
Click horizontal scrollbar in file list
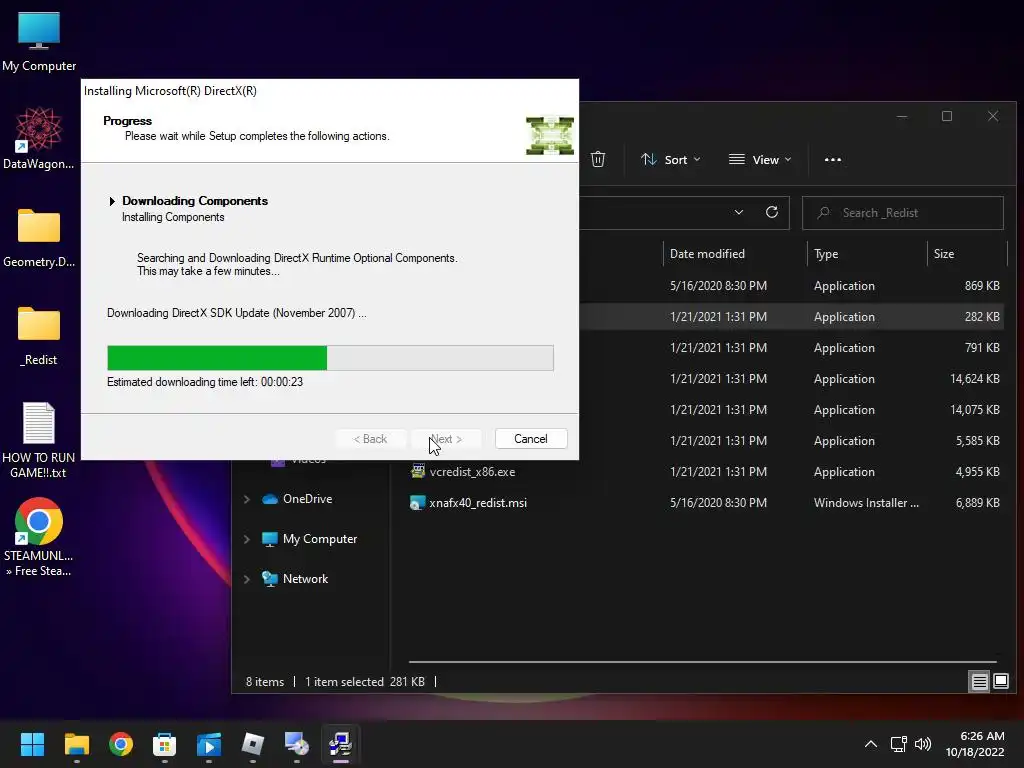tap(703, 662)
